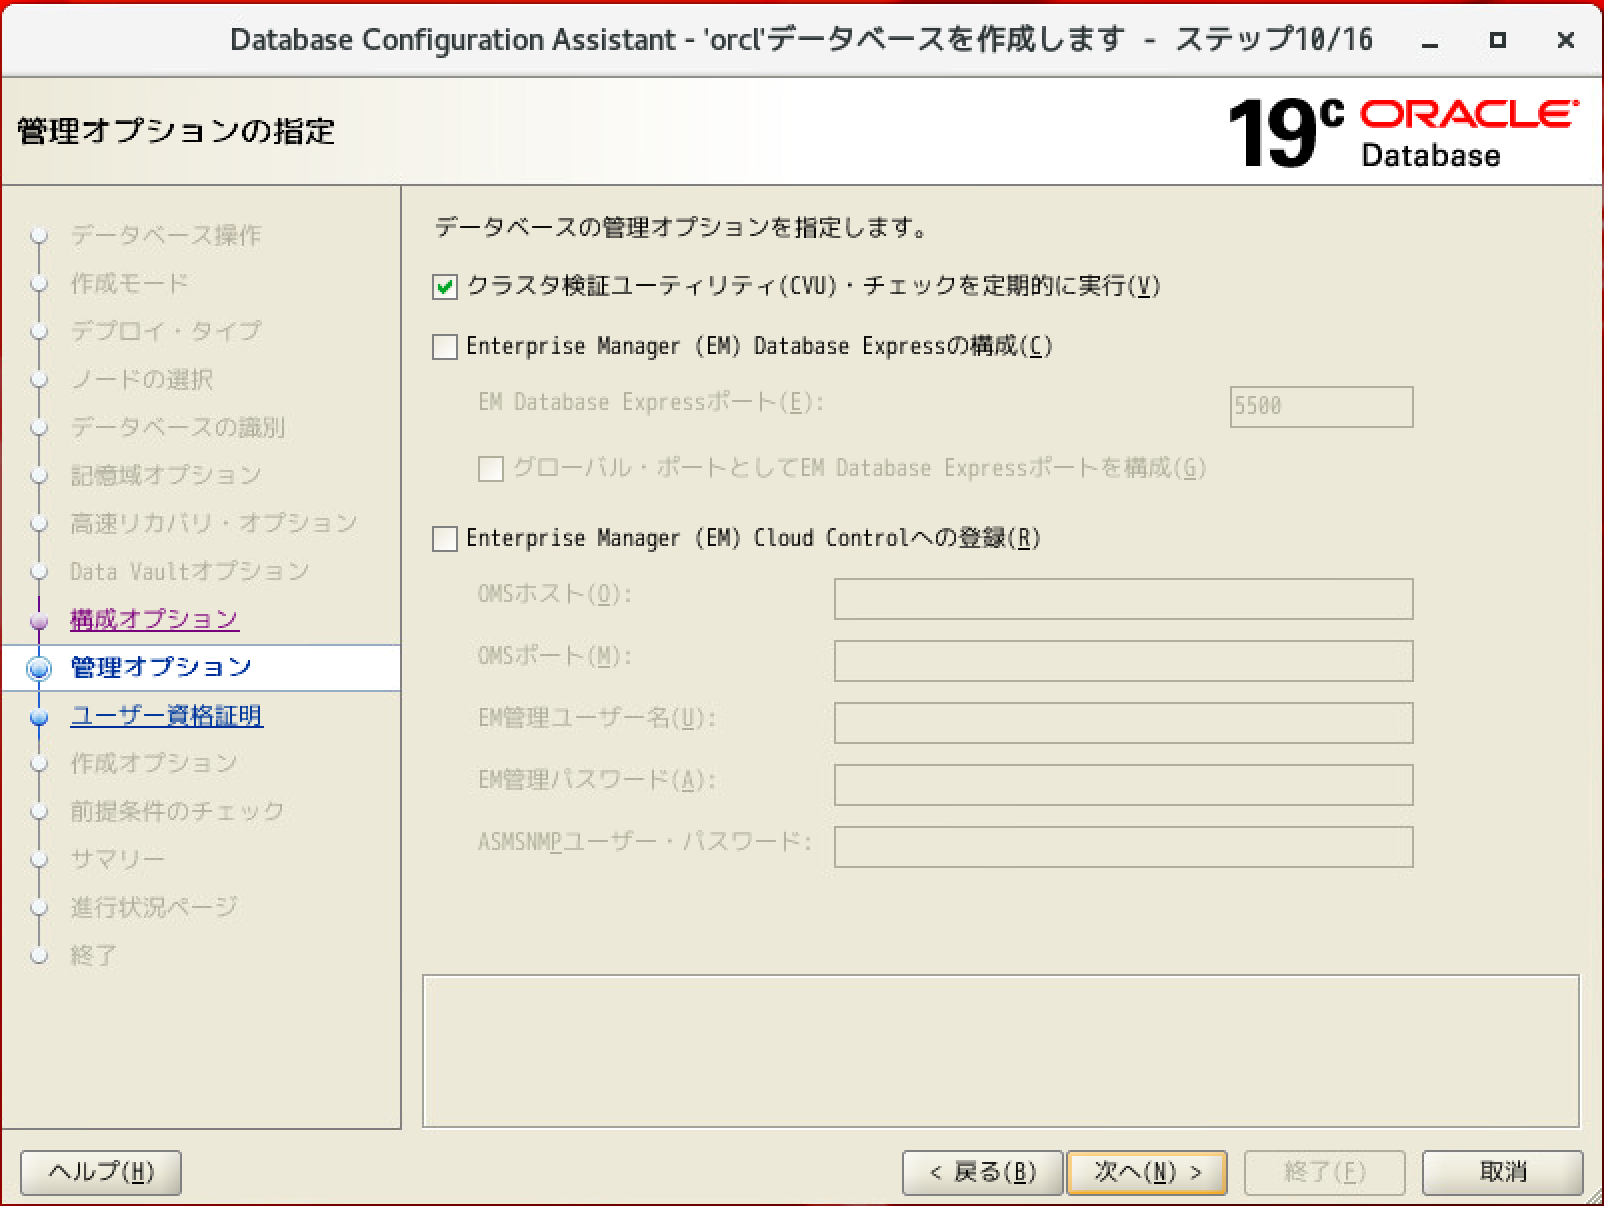Image resolution: width=1604 pixels, height=1206 pixels.
Task: Minimize the Database Configuration Assistant window
Action: [x=1431, y=41]
